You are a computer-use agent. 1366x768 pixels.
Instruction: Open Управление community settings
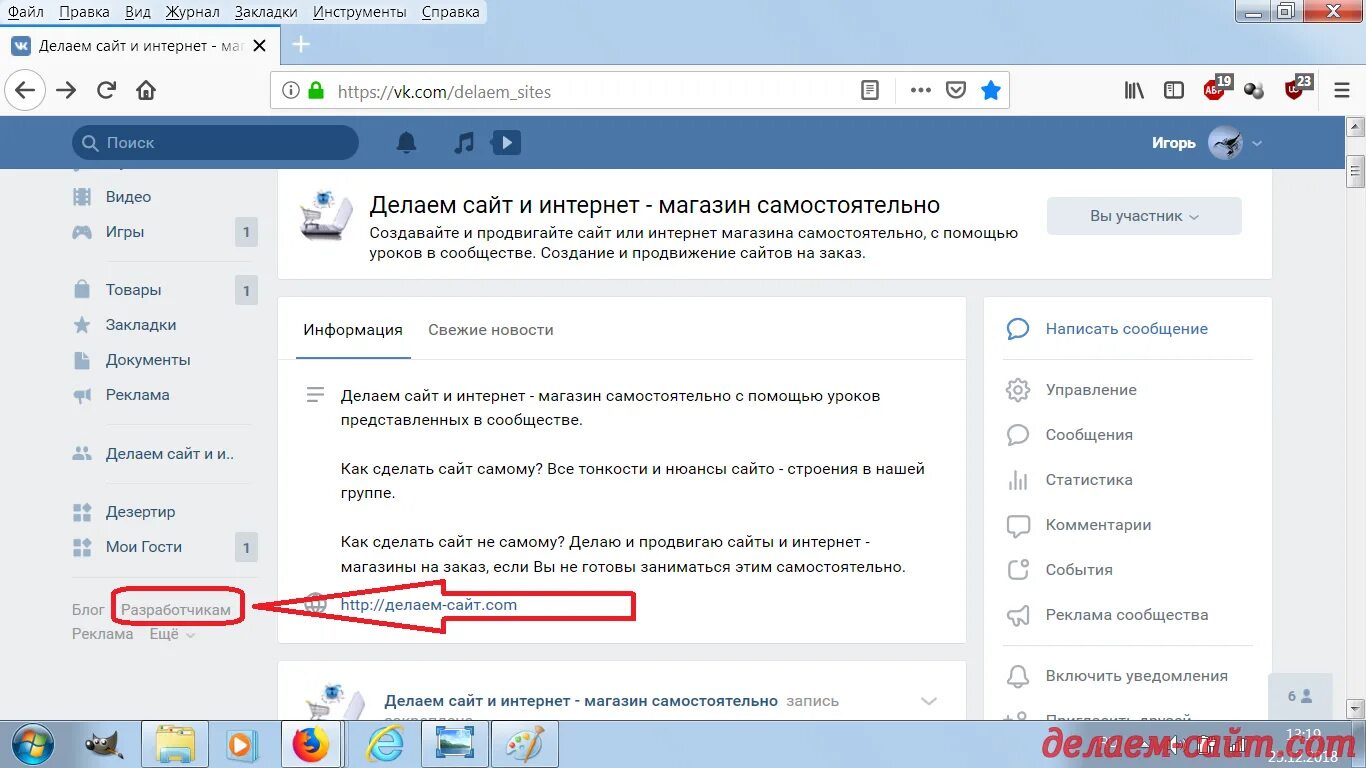[x=1091, y=390]
